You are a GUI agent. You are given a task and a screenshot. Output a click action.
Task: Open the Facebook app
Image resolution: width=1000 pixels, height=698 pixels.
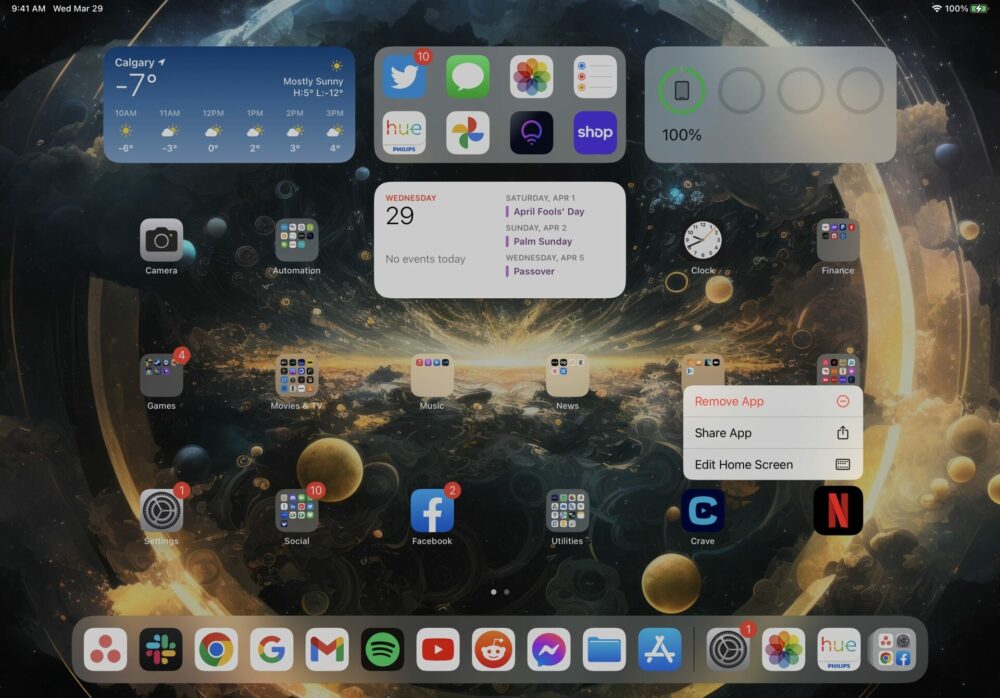(432, 510)
